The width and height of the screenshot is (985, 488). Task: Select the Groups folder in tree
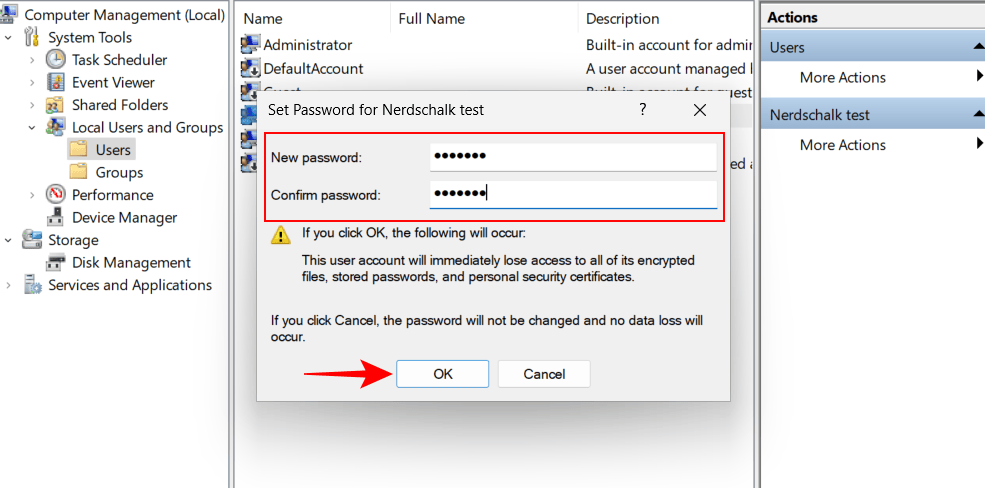tap(119, 172)
